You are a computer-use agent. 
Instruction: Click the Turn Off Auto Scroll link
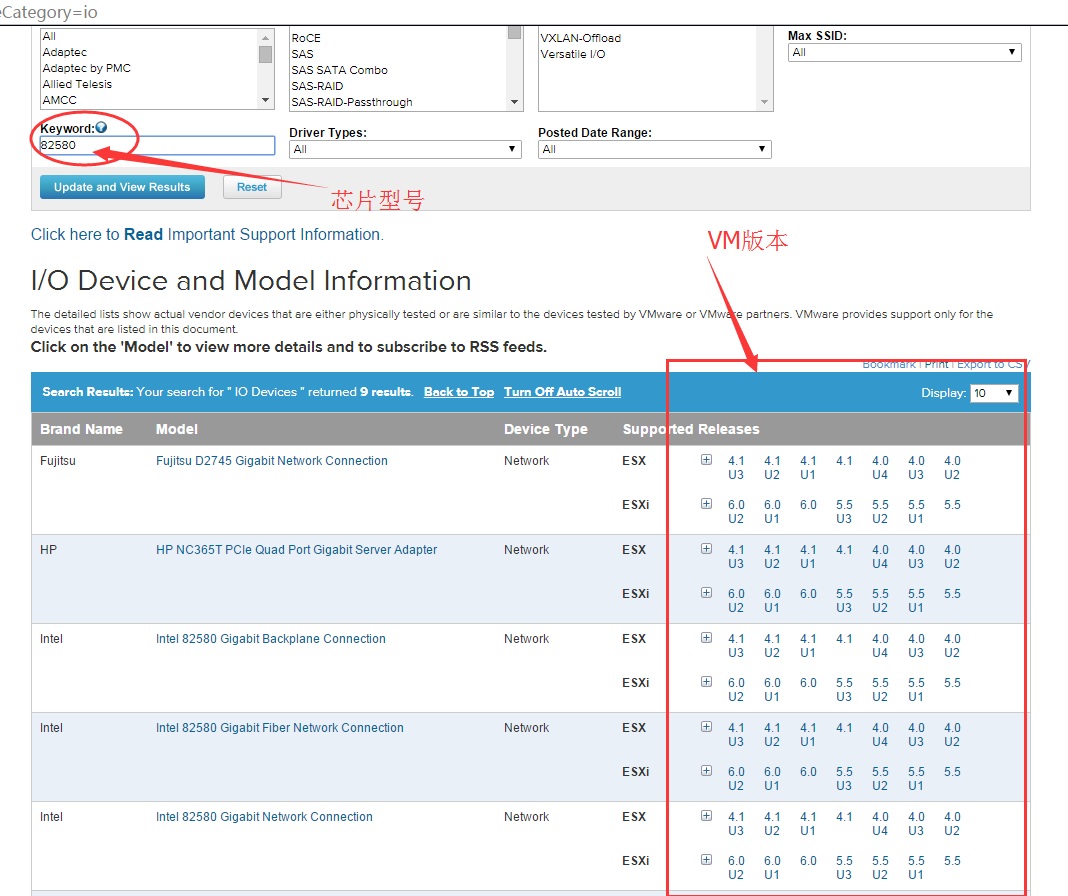coord(562,392)
